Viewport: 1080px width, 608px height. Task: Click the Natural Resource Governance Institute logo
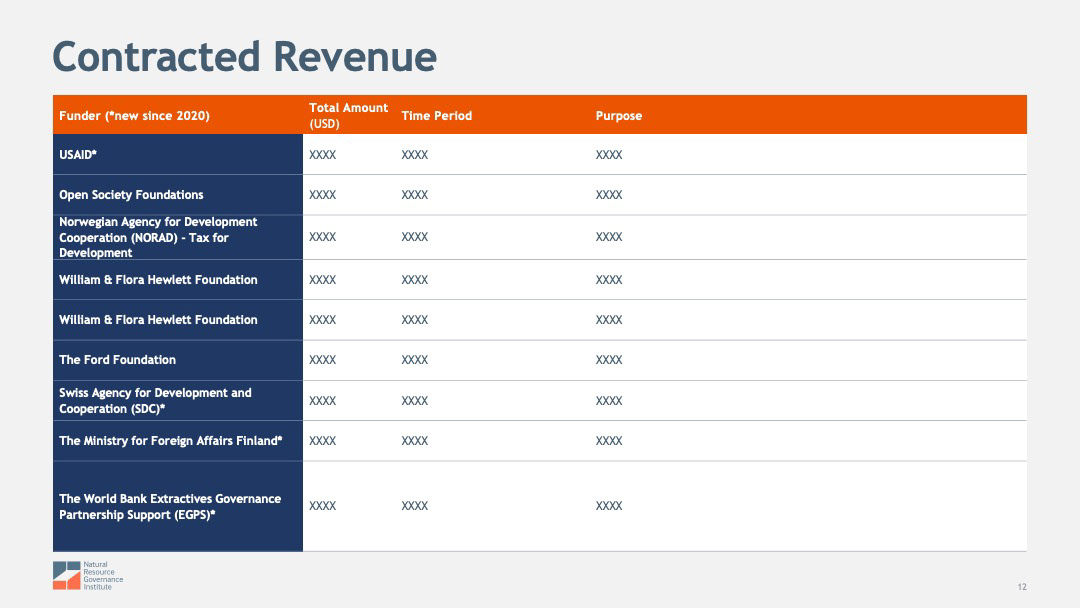pyautogui.click(x=88, y=576)
